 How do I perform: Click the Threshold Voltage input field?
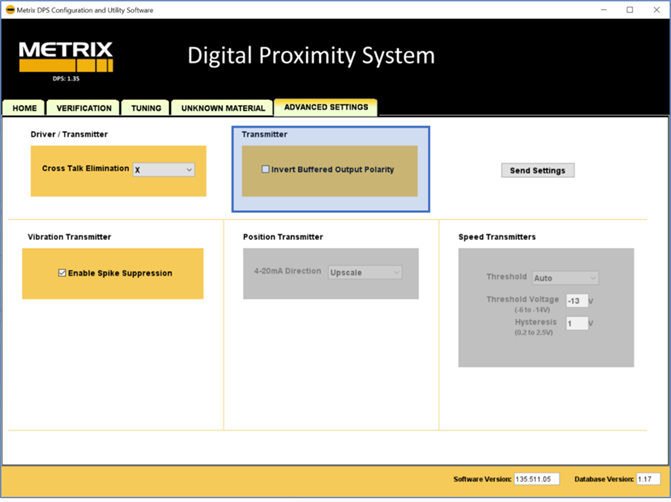[575, 301]
